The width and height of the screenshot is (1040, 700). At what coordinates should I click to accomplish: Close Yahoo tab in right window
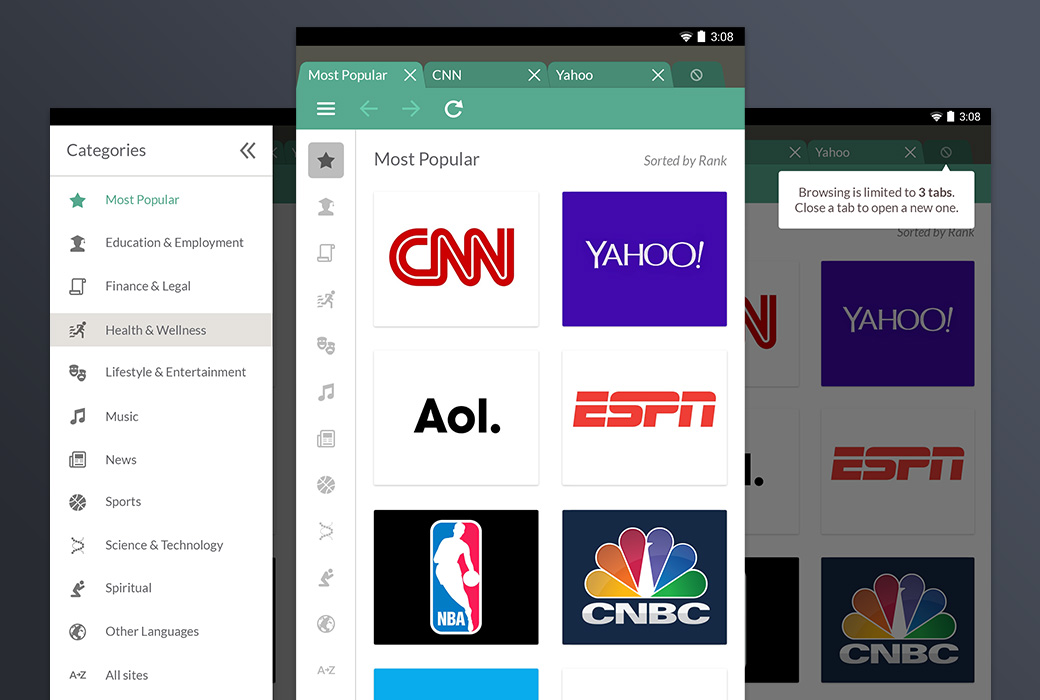tap(911, 153)
